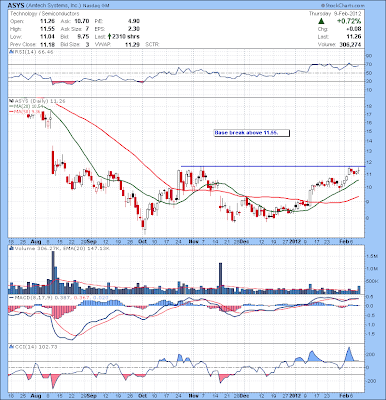The height and width of the screenshot is (400, 386).
Task: Click the ASYS ticker symbol title
Action: coord(16,6)
